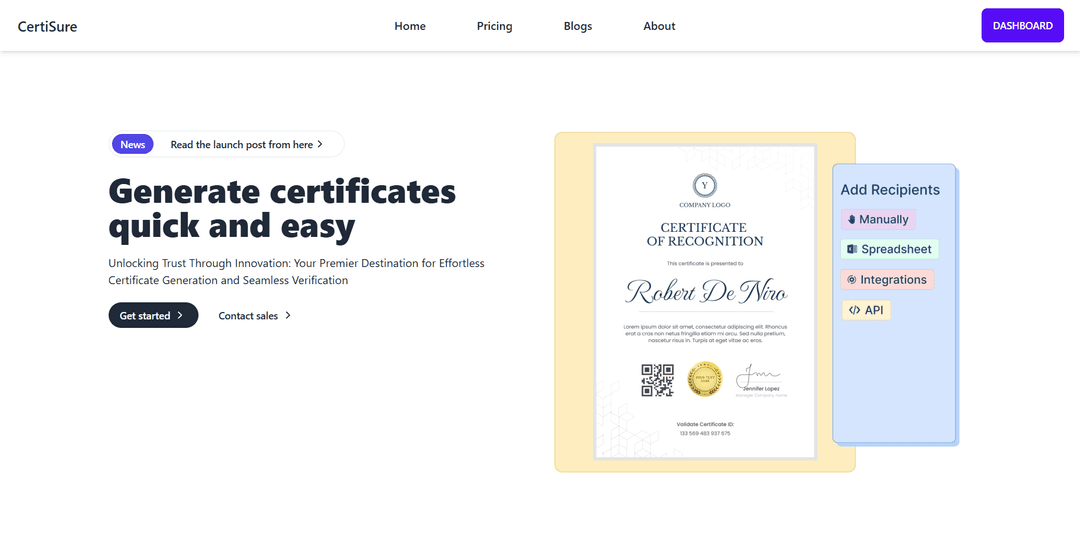Click the Robert De Niro name on the certificate
Viewport: 1080px width, 533px height.
705,292
